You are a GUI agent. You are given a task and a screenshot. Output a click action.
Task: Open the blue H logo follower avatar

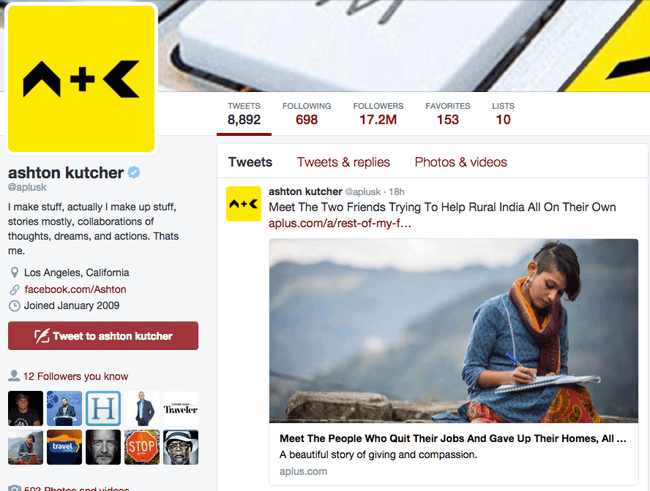pyautogui.click(x=103, y=408)
